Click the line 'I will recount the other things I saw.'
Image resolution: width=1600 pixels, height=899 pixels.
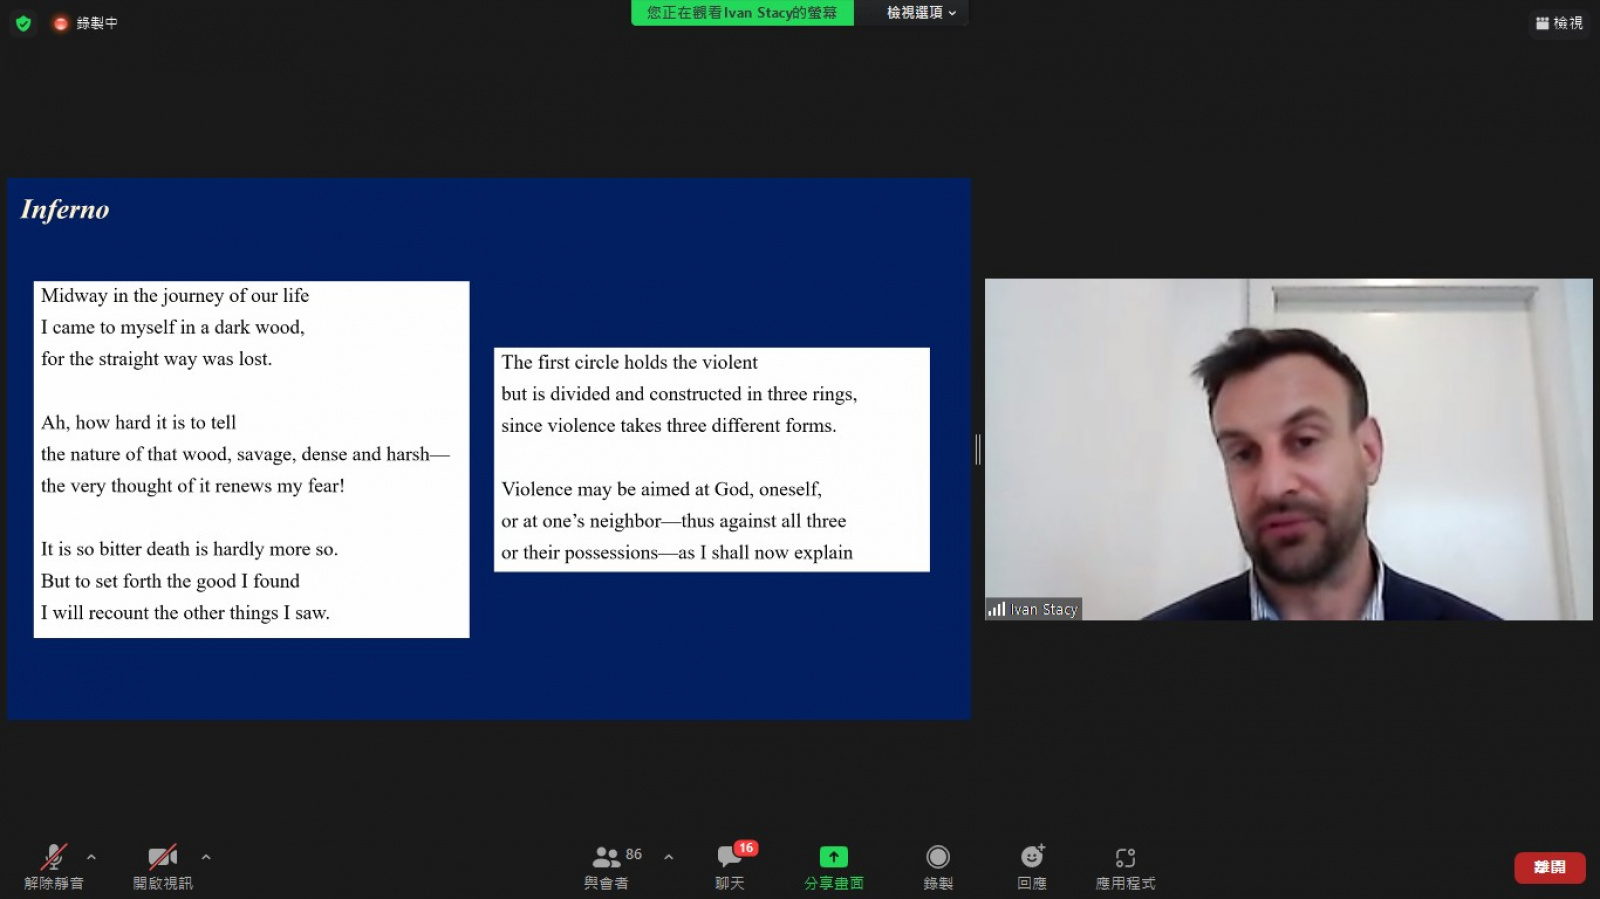coord(185,613)
